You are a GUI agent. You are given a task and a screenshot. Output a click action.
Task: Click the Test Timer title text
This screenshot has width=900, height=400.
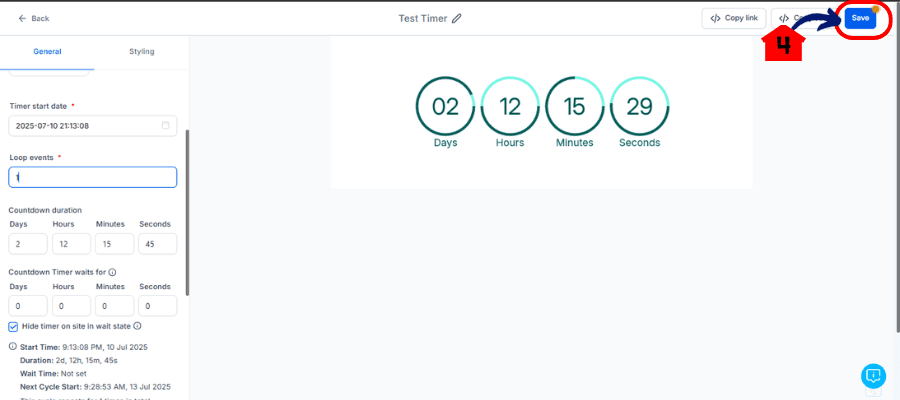click(x=423, y=18)
